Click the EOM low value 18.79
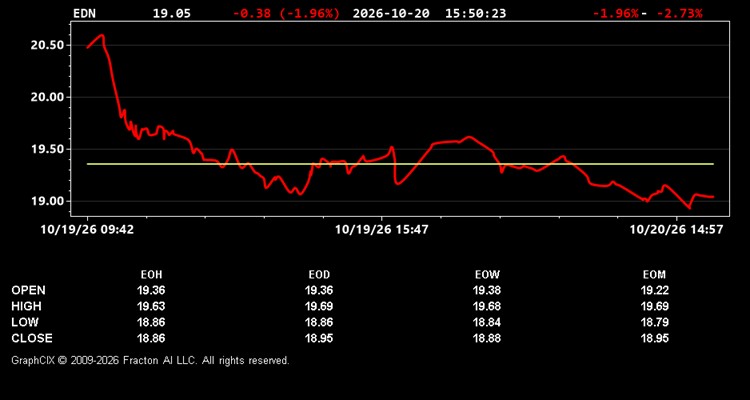 pos(654,322)
